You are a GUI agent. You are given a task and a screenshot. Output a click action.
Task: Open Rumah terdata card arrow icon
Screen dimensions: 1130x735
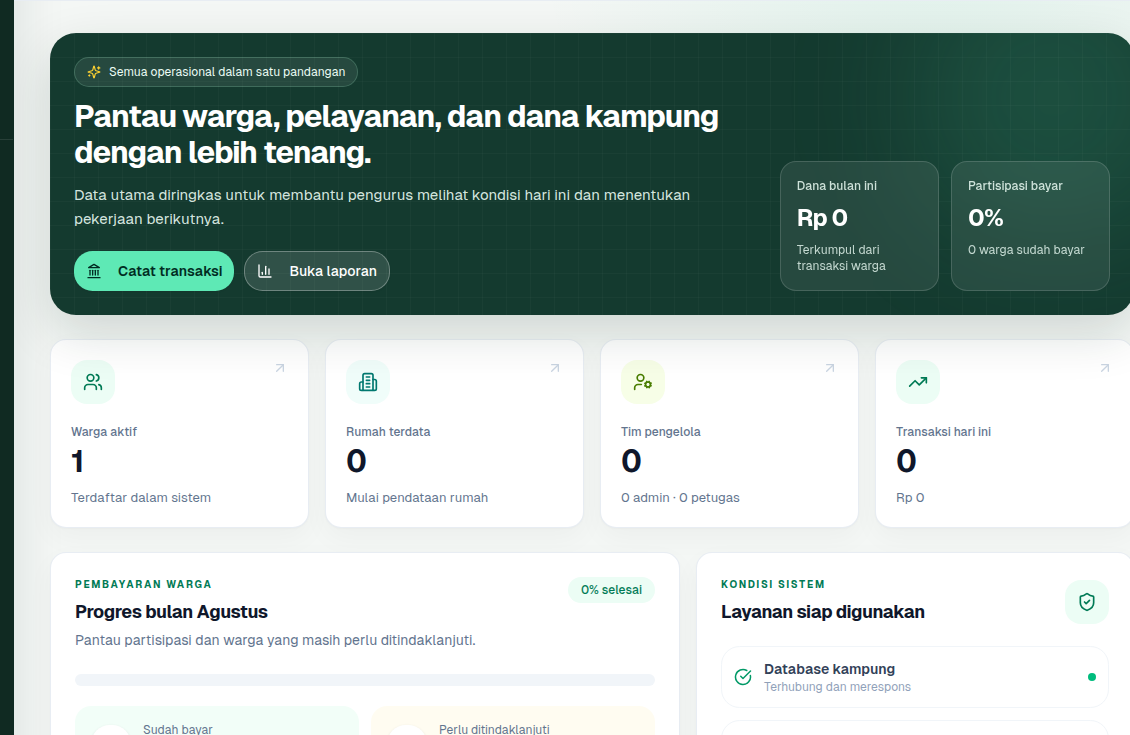[555, 368]
